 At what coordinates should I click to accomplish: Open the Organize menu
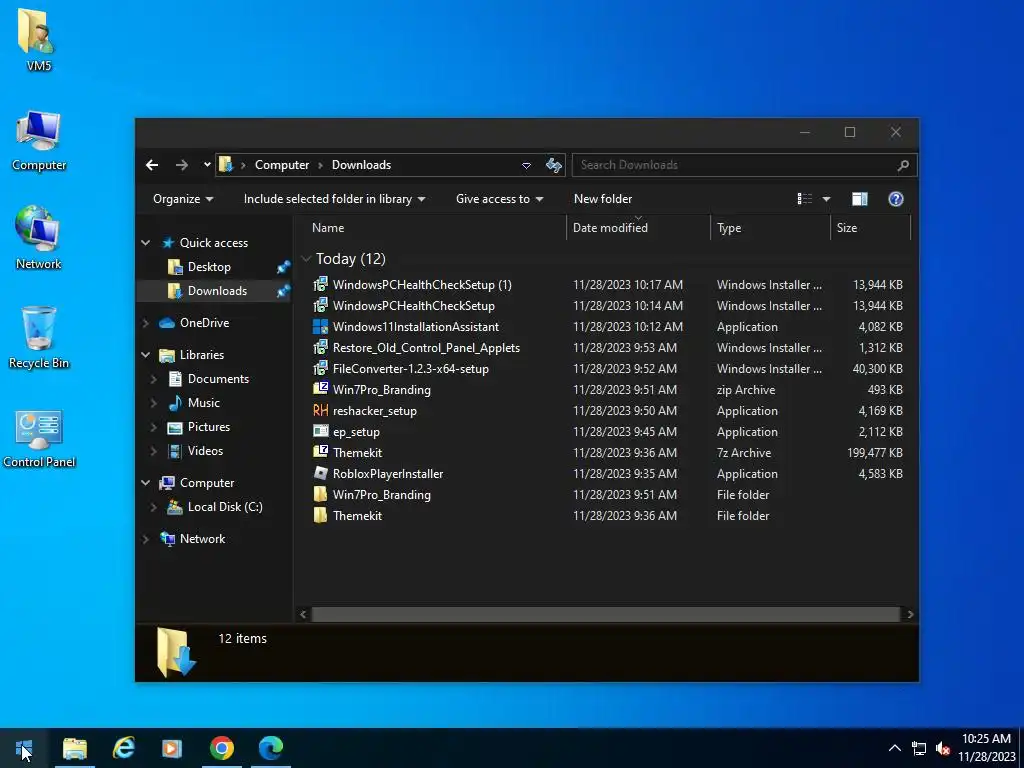(183, 199)
